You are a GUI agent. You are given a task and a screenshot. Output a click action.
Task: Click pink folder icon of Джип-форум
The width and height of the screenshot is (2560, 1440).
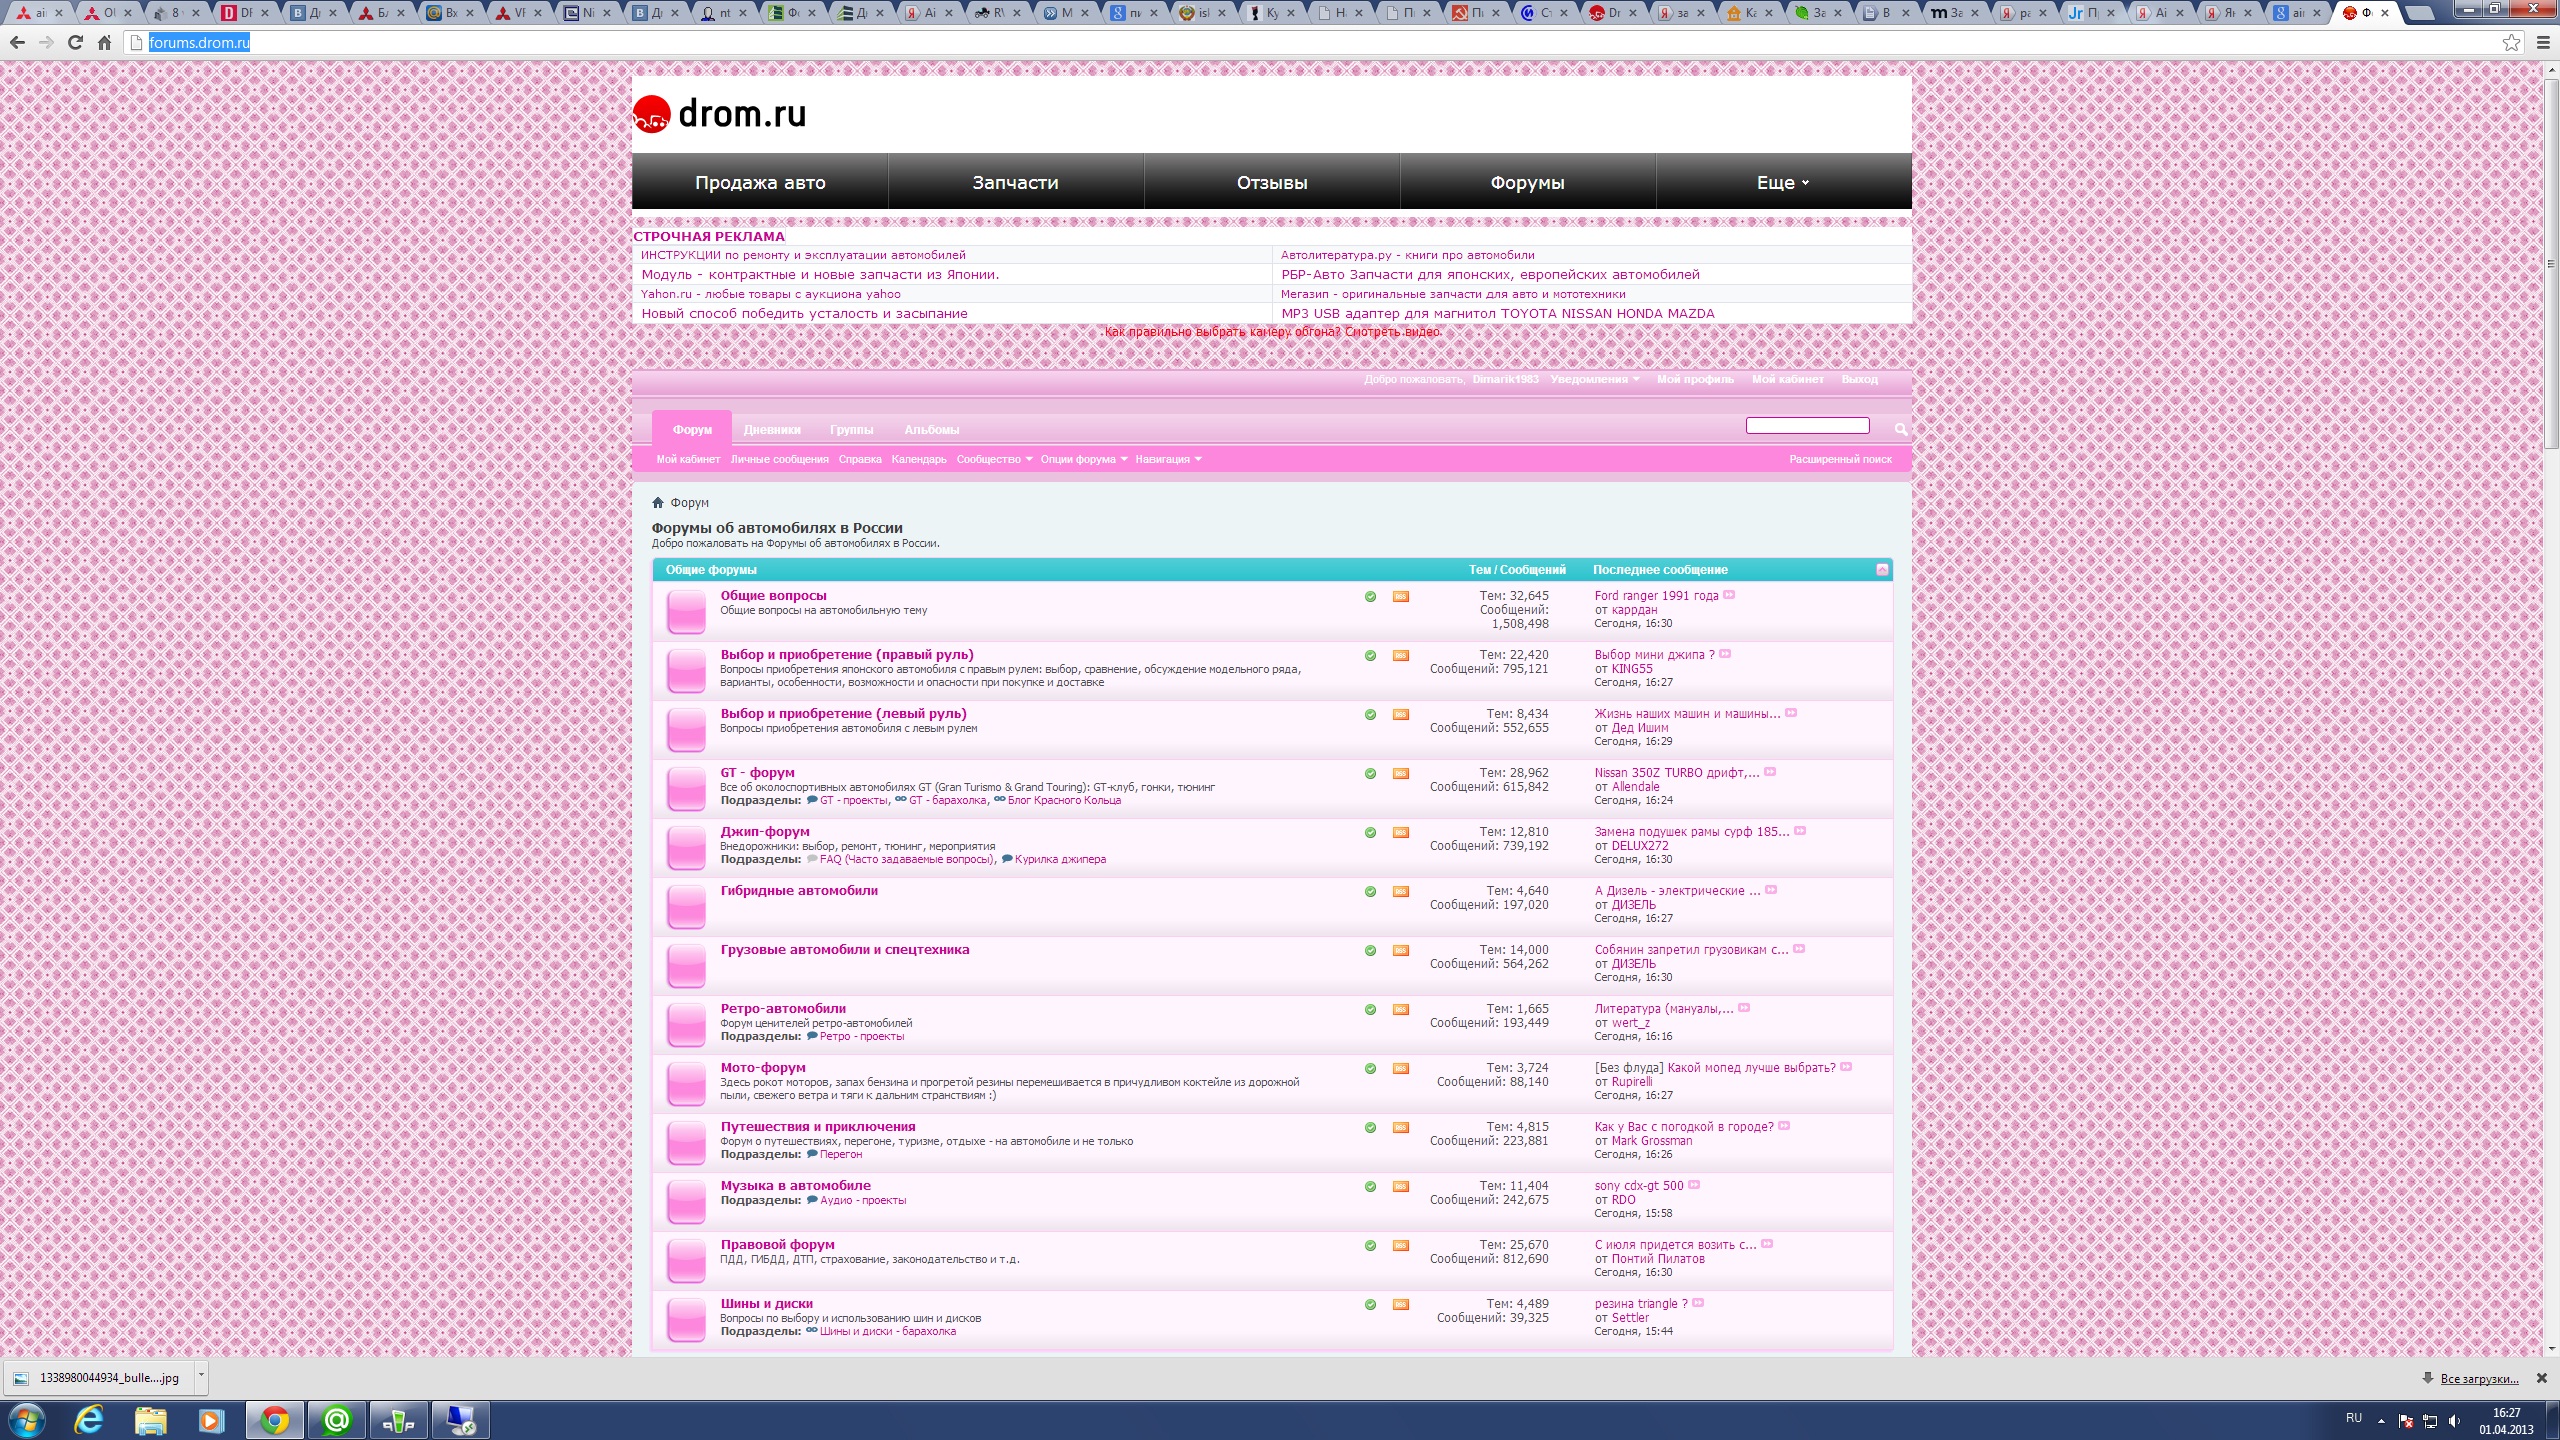pos(686,847)
